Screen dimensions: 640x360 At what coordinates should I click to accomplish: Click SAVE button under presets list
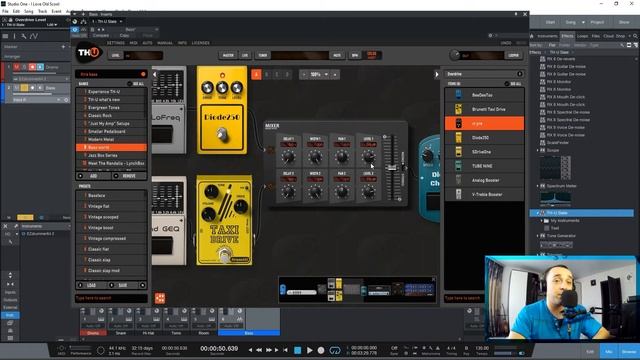122,285
